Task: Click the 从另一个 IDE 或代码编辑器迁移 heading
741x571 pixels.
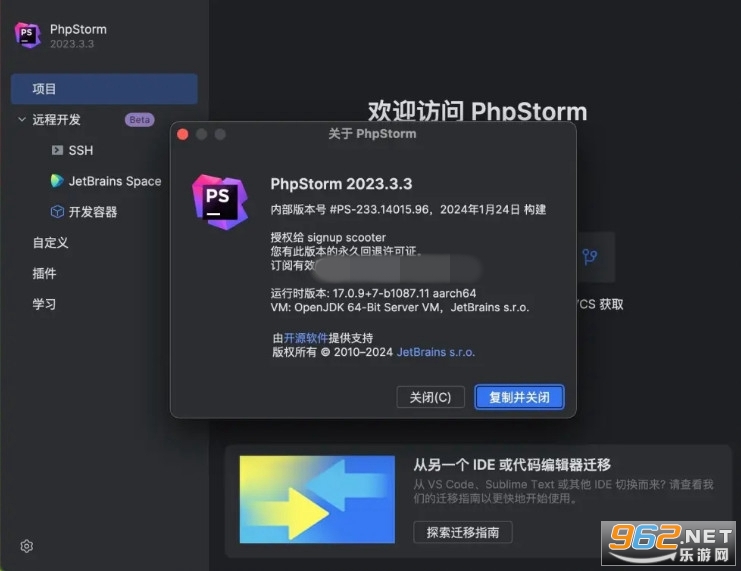Action: coord(512,465)
